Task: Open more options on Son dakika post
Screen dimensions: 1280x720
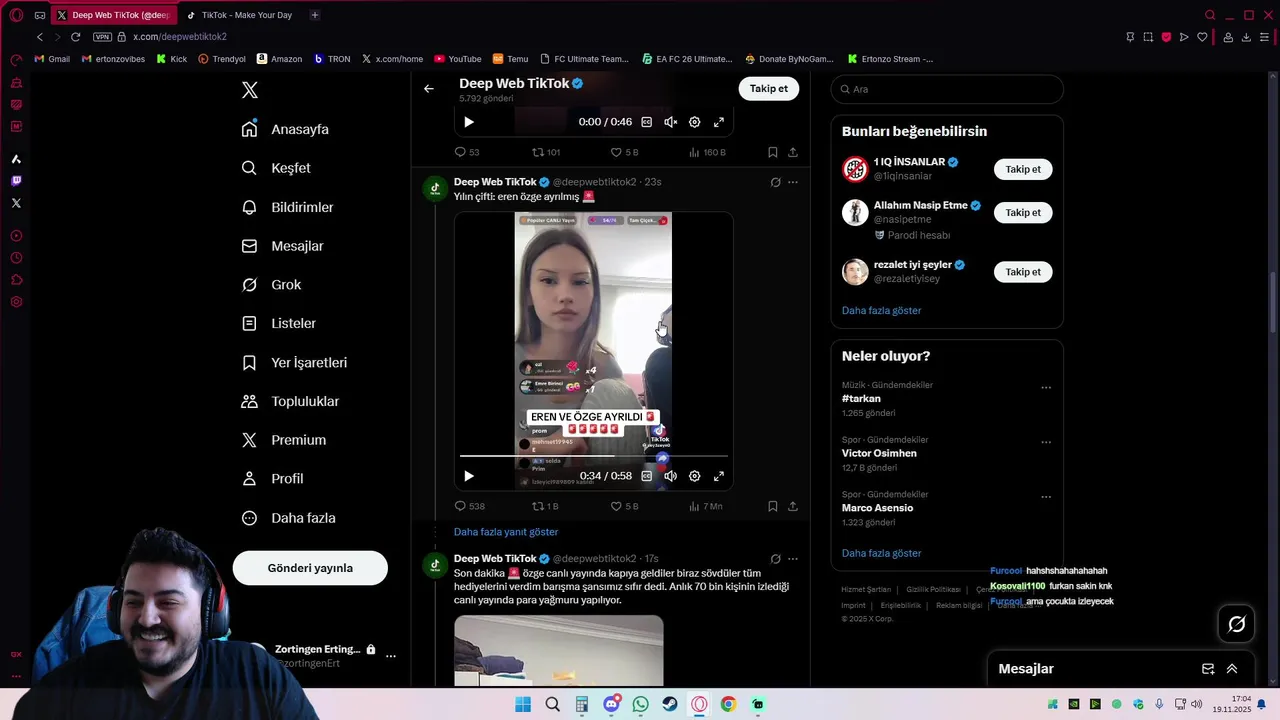Action: click(x=793, y=559)
